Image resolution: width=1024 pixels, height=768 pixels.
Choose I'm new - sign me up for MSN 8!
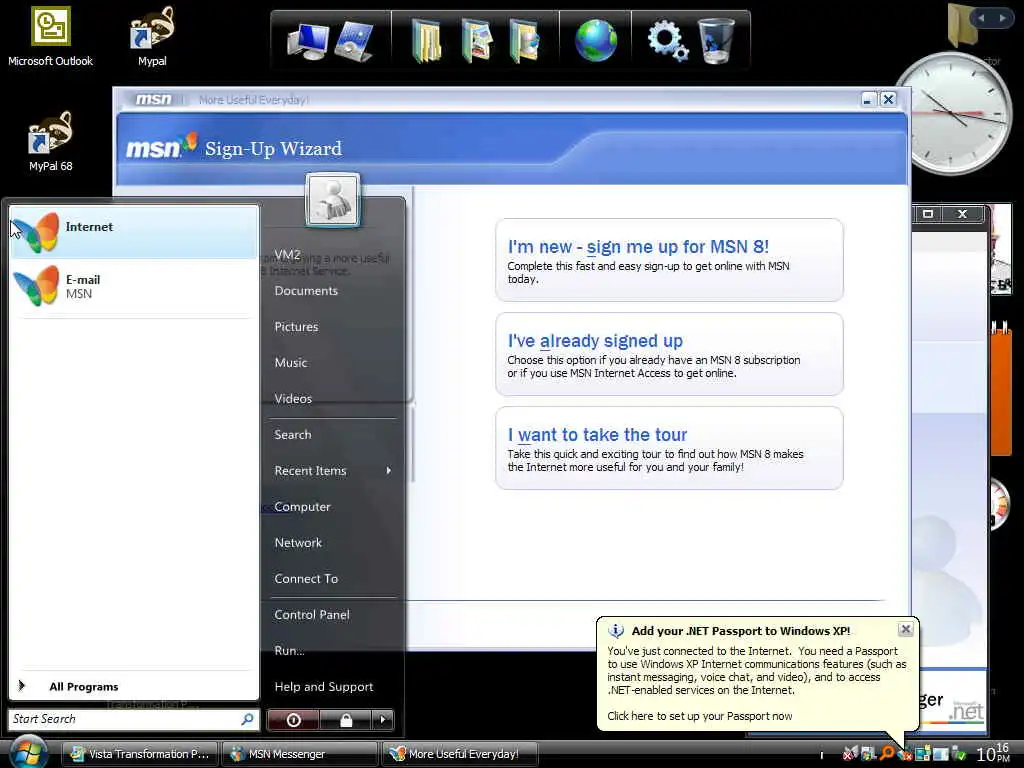[x=669, y=260]
